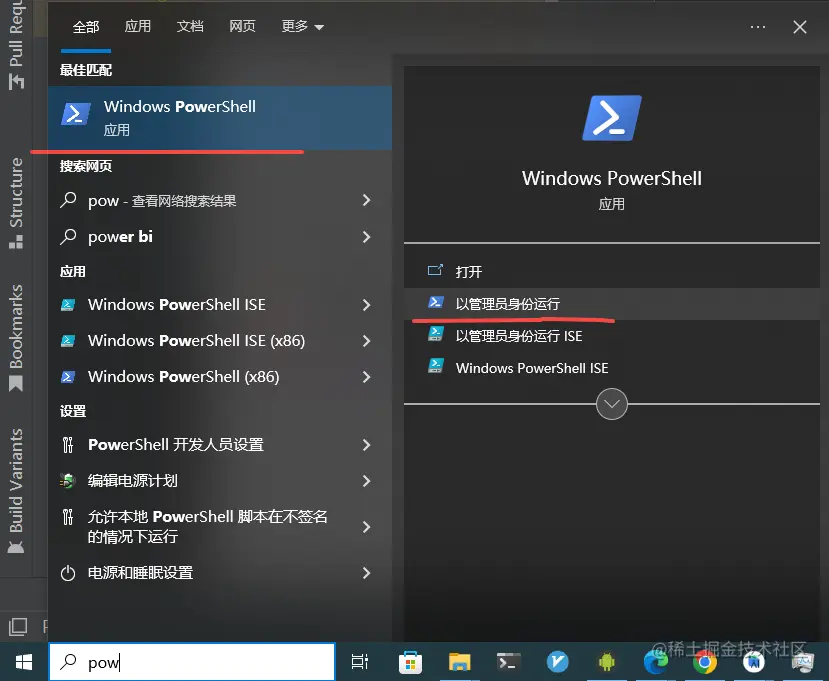Expand arrow for 'power bi' suggestion
The image size is (829, 681).
[x=366, y=237]
